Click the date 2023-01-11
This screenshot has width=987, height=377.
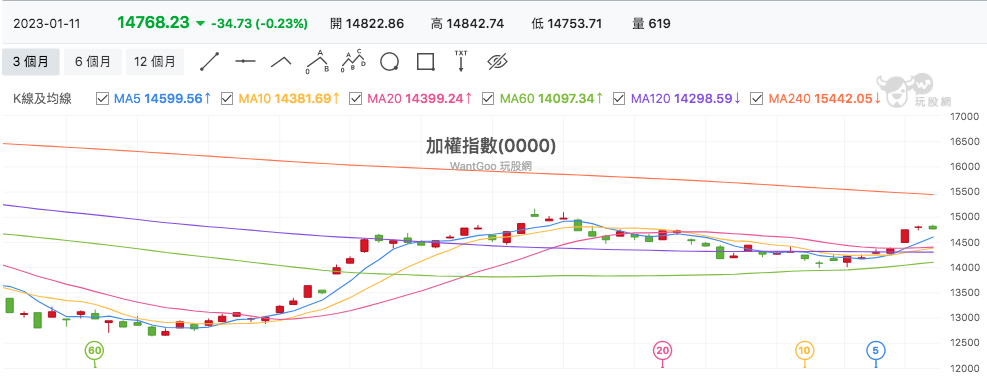coord(47,24)
